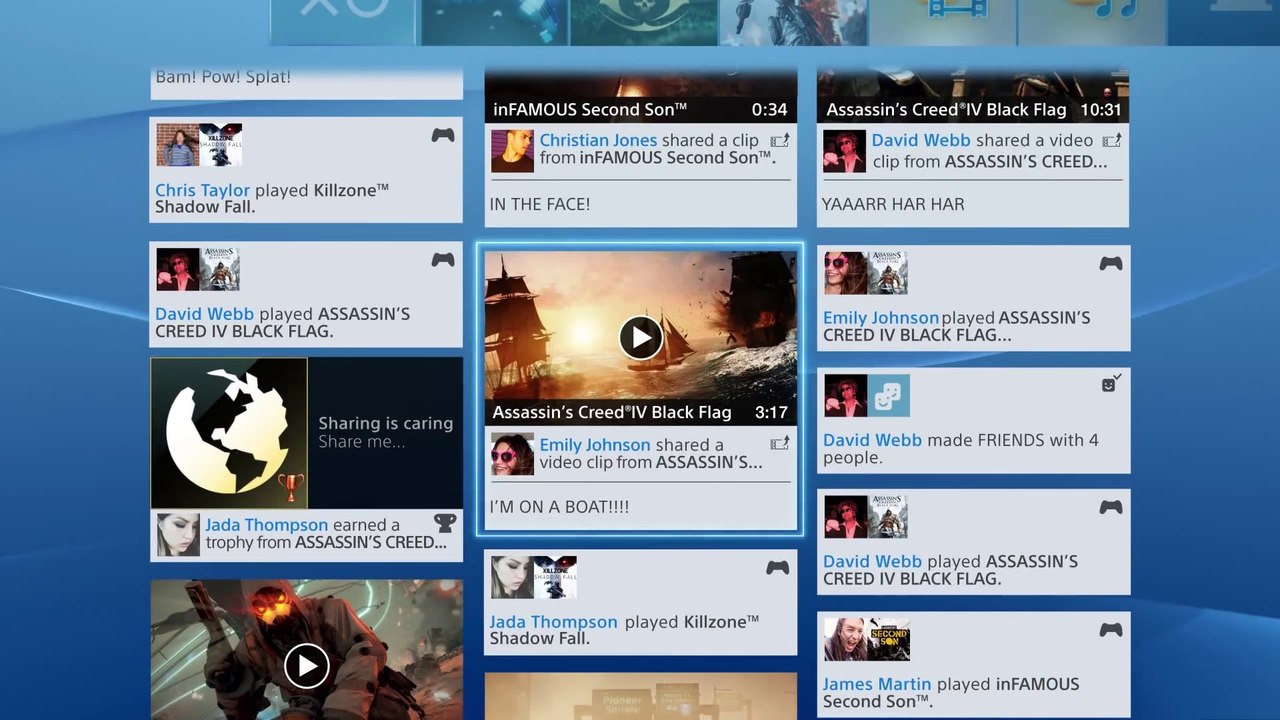This screenshot has height=720, width=1280.
Task: Click controller icon on David Webb's bottom right card
Action: pyautogui.click(x=1111, y=507)
